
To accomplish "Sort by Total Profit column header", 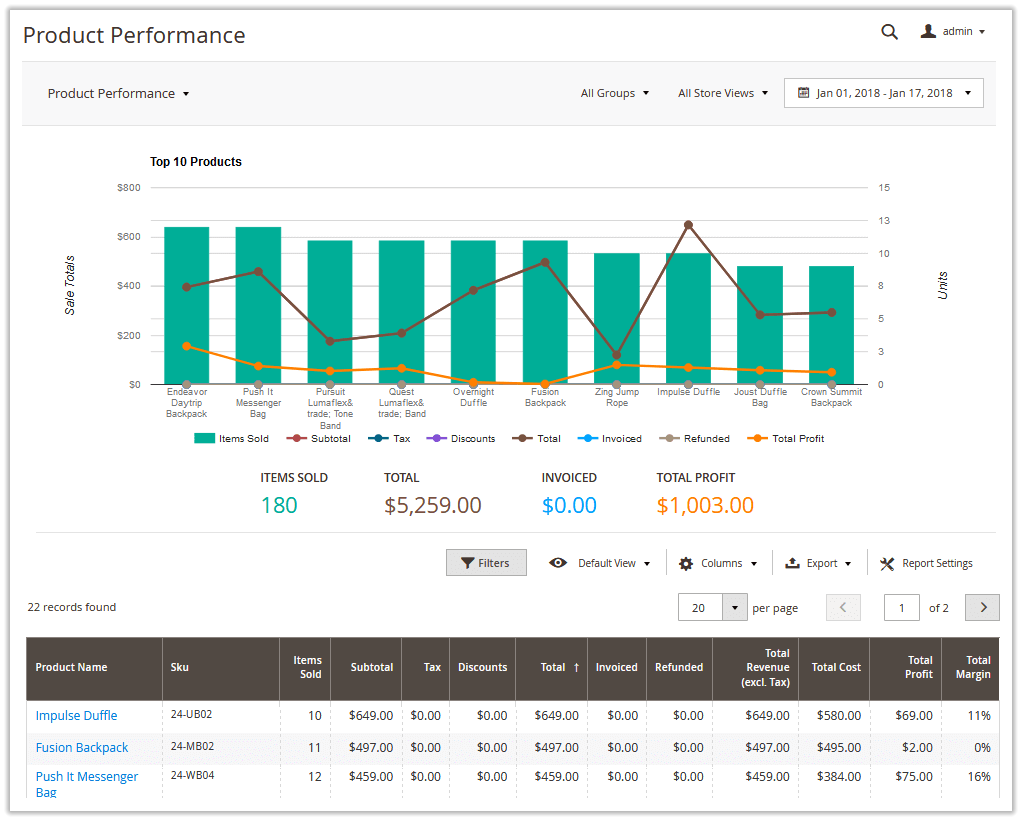I will [x=905, y=668].
